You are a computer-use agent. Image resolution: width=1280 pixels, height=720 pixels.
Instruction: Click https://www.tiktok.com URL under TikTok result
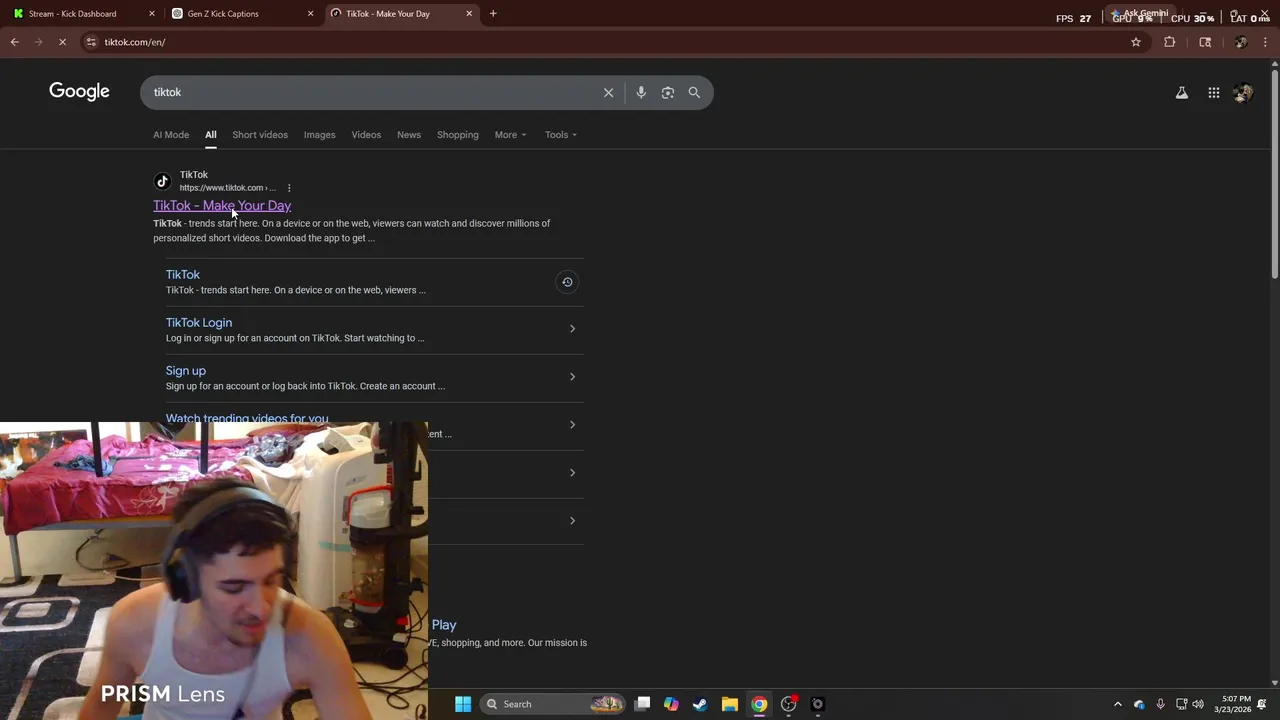(x=227, y=188)
